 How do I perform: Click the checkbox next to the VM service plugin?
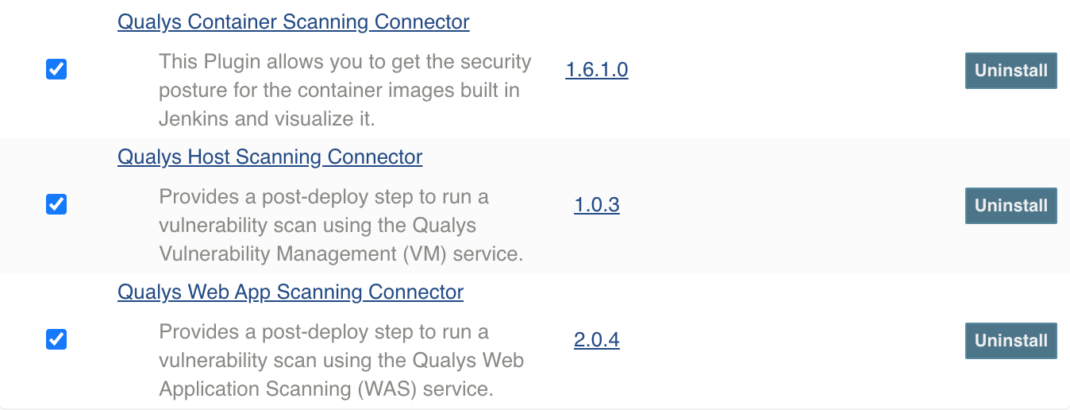click(56, 205)
